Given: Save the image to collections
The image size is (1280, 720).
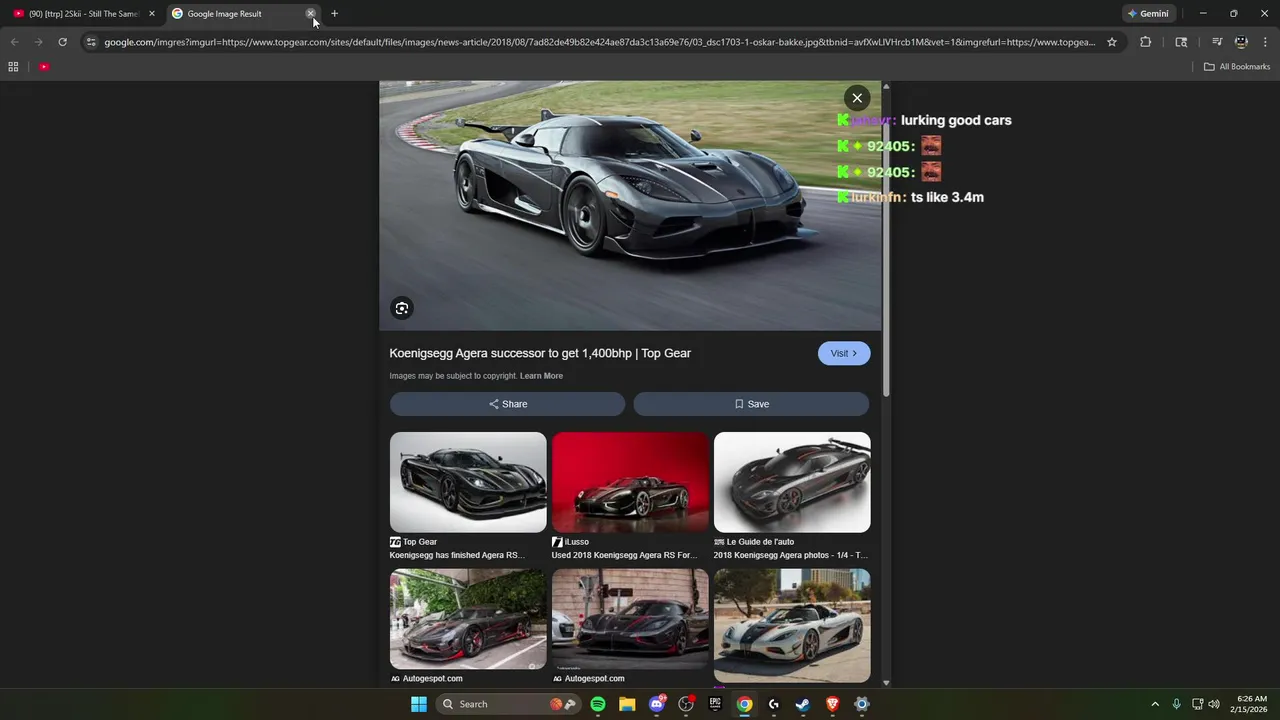Looking at the screenshot, I should [x=751, y=404].
